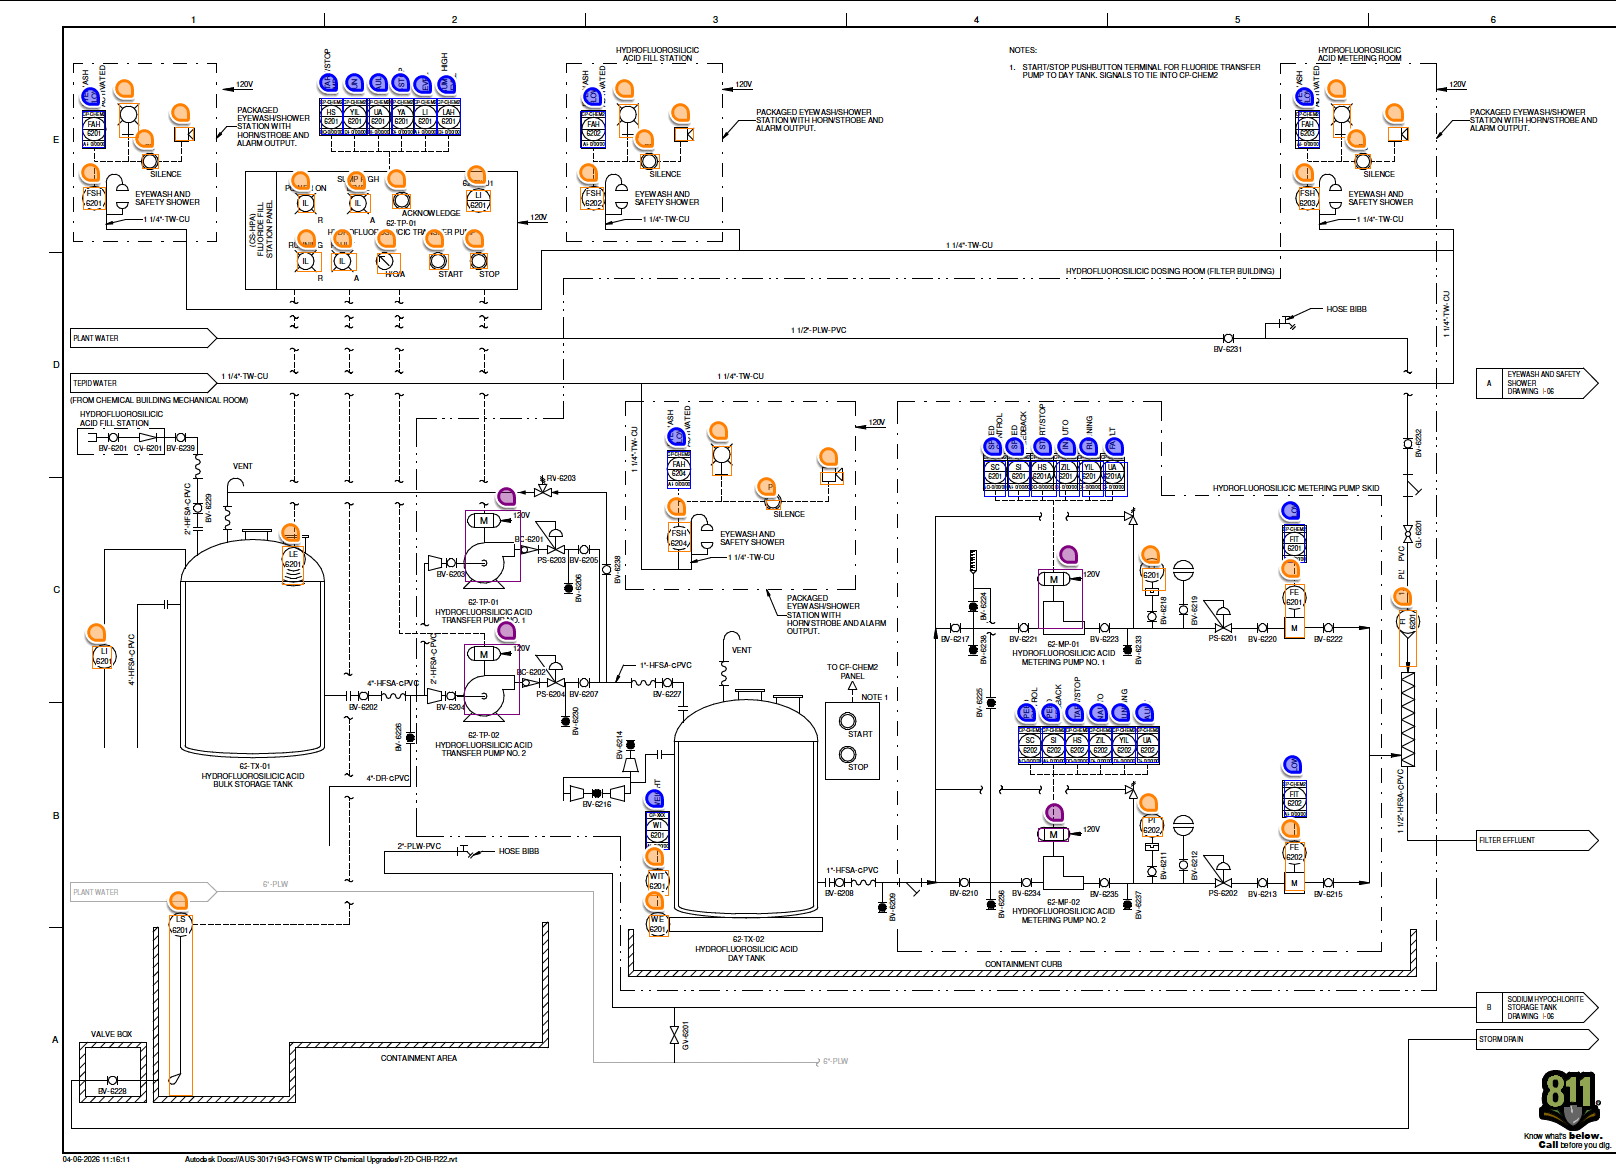The image size is (1616, 1172).
Task: Click the START pushbutton symbol on CF-CHEM2 panel
Action: 848,720
